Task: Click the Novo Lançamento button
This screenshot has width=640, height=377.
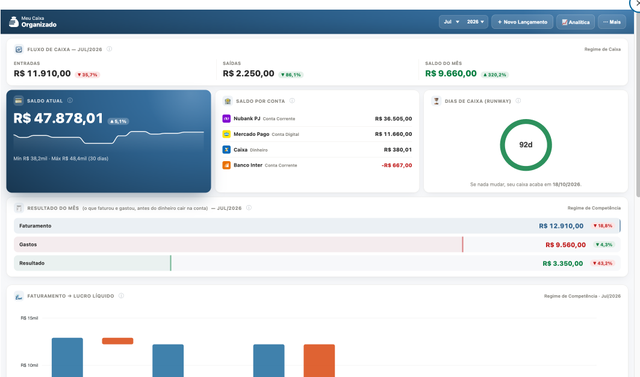Action: pos(522,22)
